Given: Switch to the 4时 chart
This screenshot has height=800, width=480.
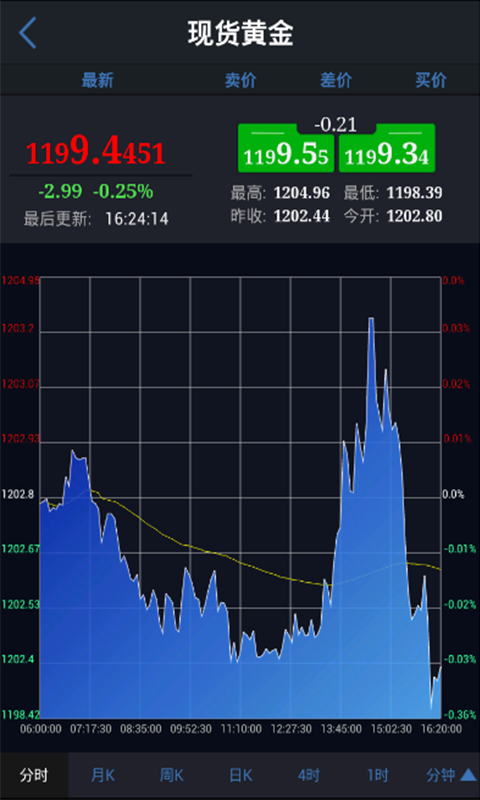Looking at the screenshot, I should (x=309, y=776).
